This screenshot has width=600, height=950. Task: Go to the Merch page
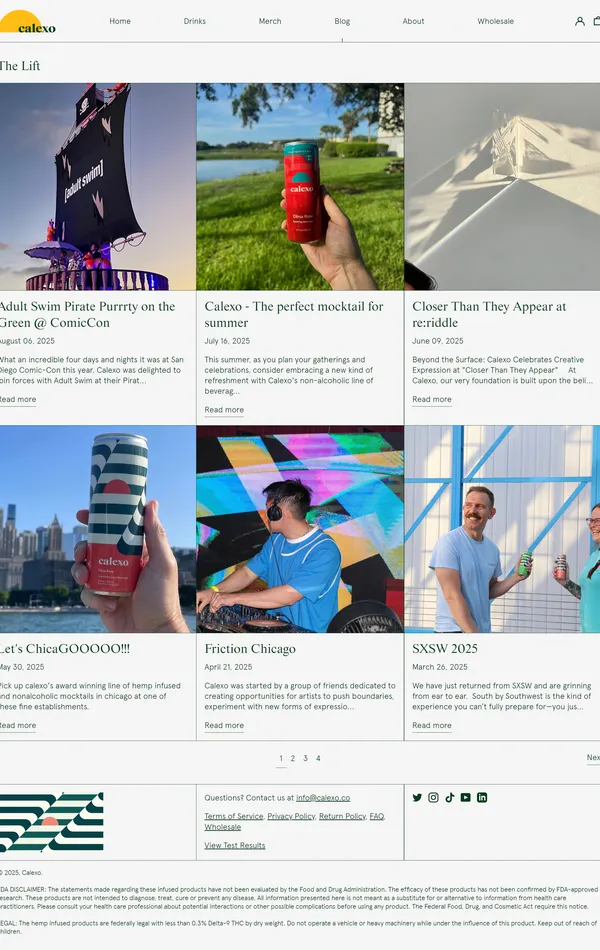pos(270,21)
